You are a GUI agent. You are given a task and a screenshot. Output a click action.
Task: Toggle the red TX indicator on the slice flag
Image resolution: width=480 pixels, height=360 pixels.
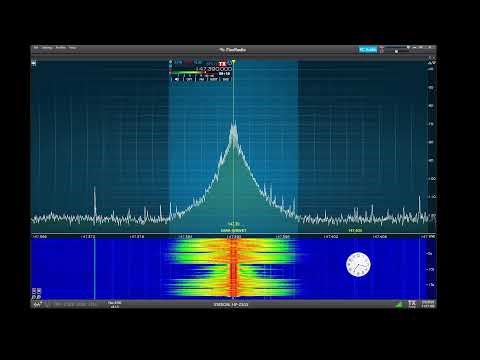[222, 63]
